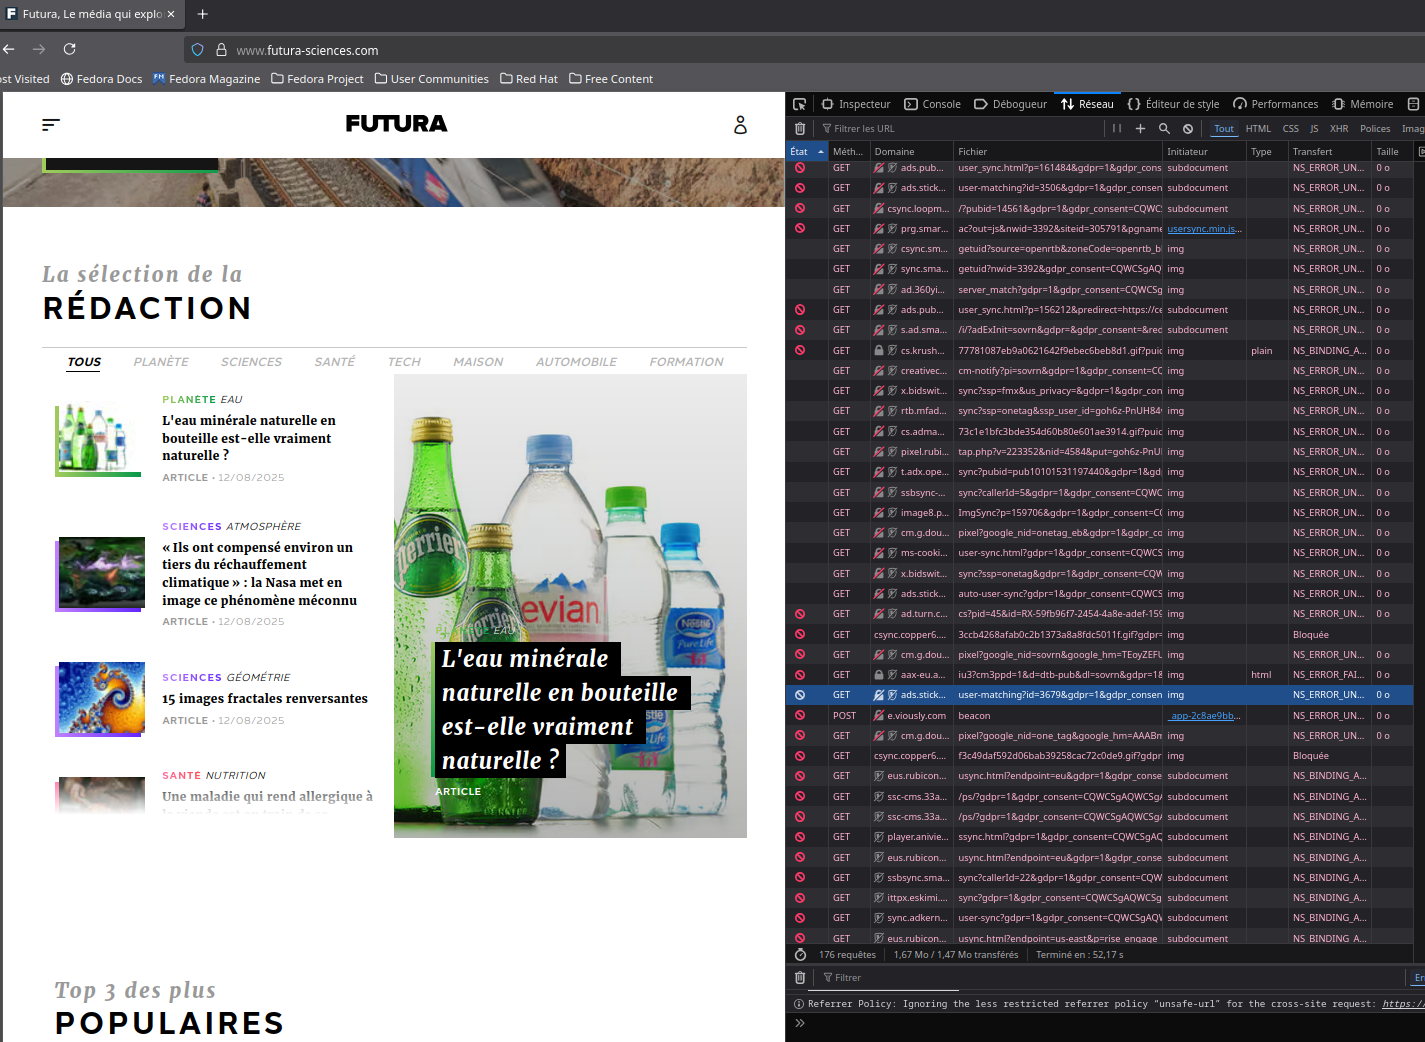The height and width of the screenshot is (1042, 1425).
Task: Open the Futura hamburger menu
Action: coord(51,125)
